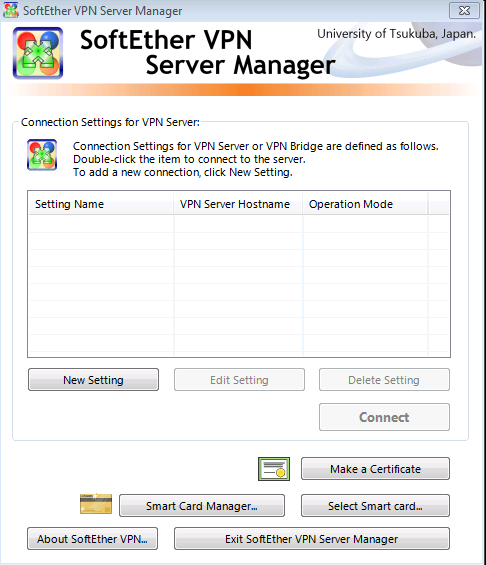Image resolution: width=486 pixels, height=565 pixels.
Task: Click 'To add a new connection' instruction text
Action: click(183, 172)
